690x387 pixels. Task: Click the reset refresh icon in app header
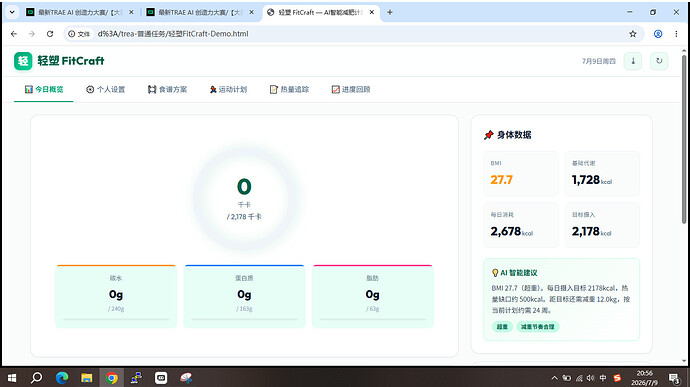pyautogui.click(x=659, y=61)
